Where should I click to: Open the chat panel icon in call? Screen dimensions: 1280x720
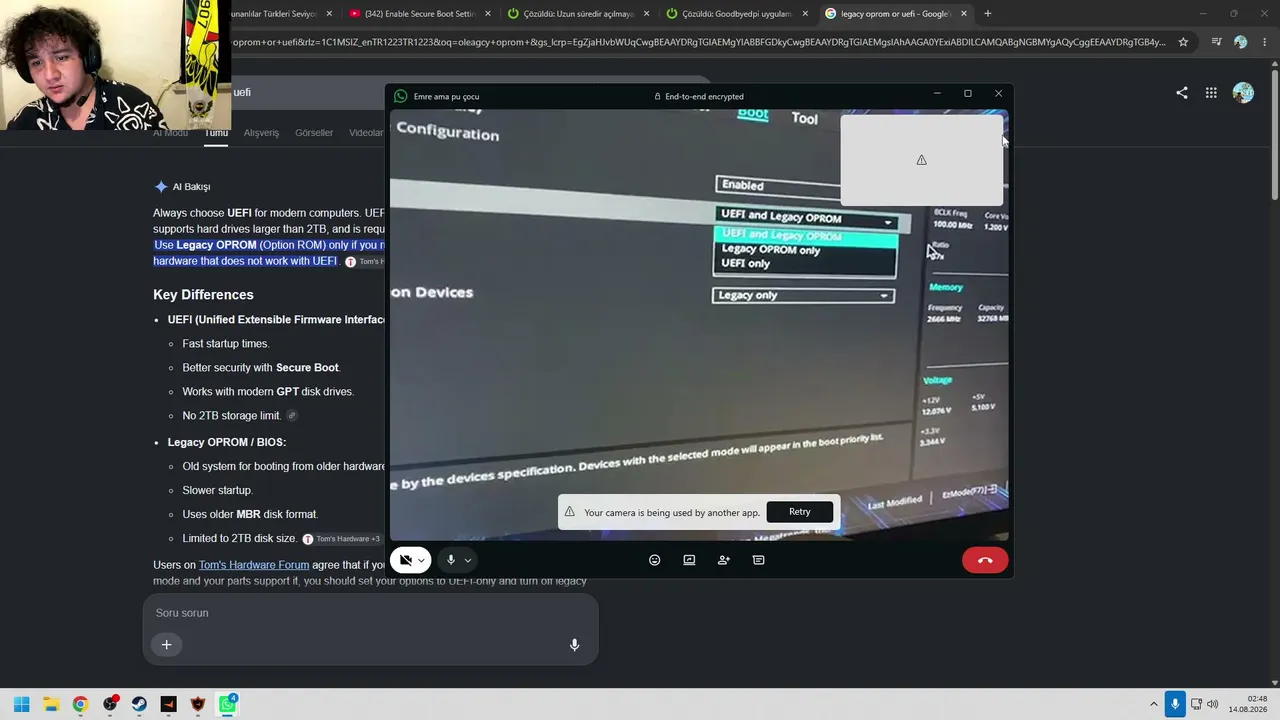click(759, 560)
